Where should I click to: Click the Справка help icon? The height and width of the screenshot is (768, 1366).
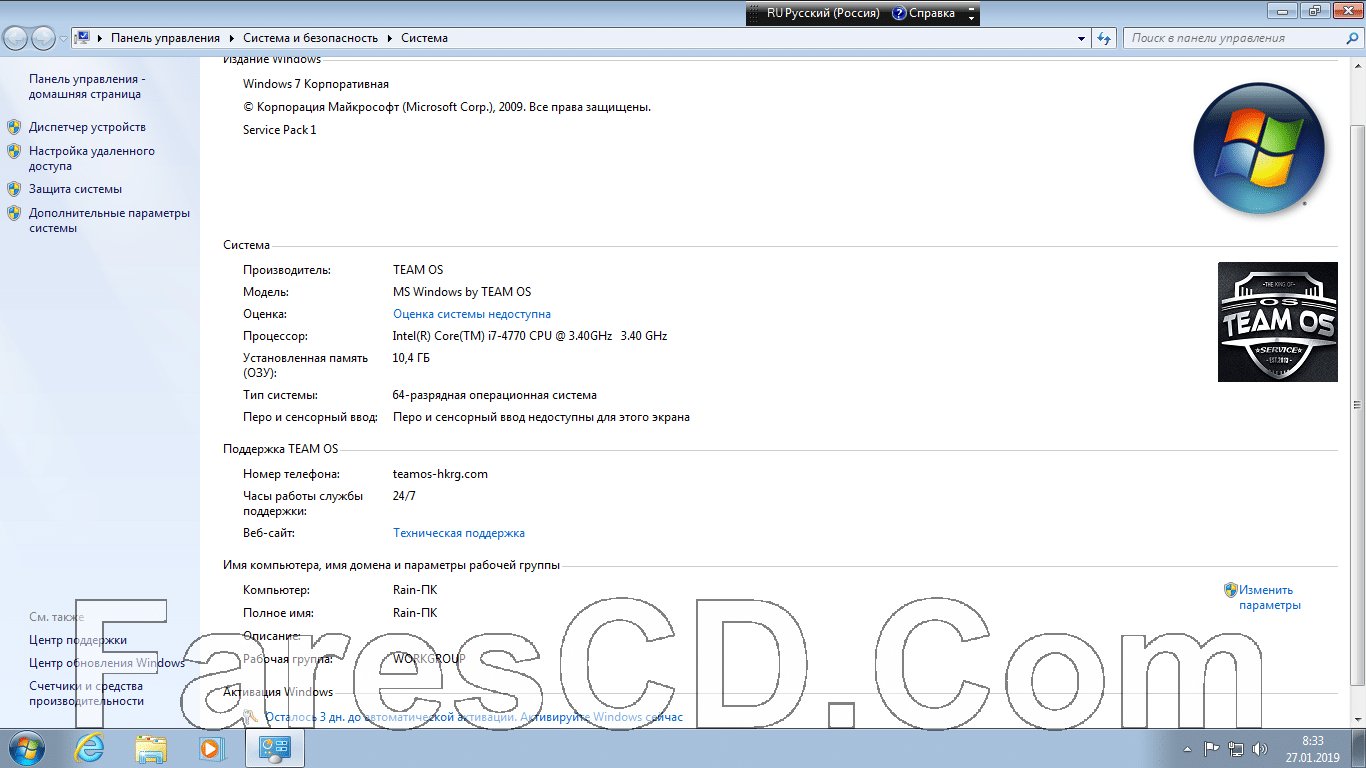[x=899, y=13]
